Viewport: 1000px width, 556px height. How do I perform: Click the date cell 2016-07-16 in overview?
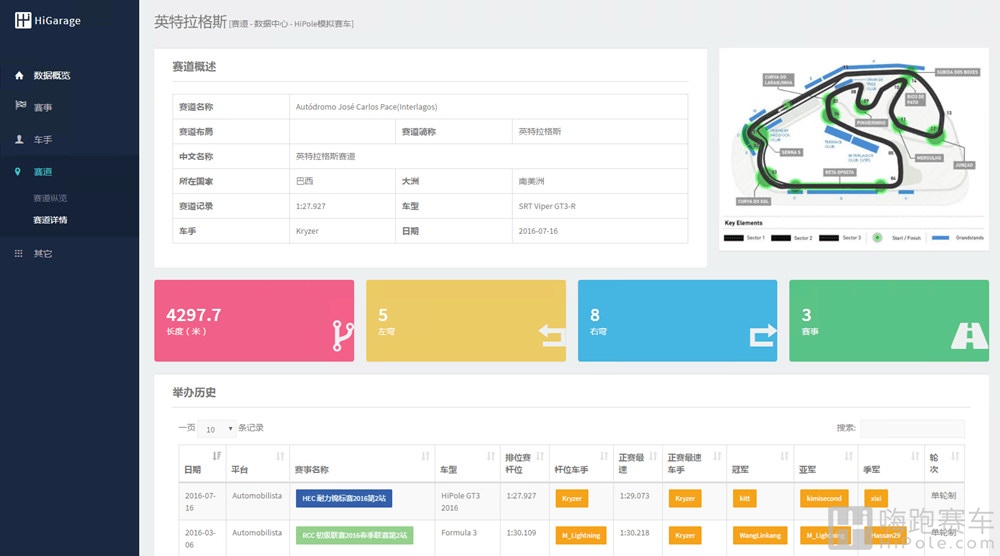538,231
